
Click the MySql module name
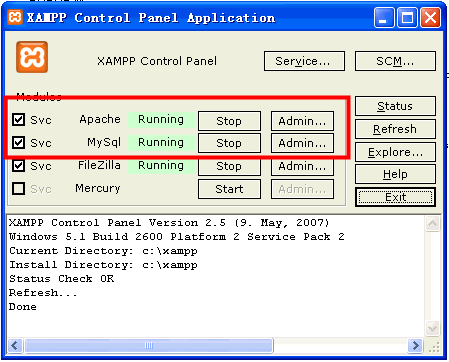104,142
